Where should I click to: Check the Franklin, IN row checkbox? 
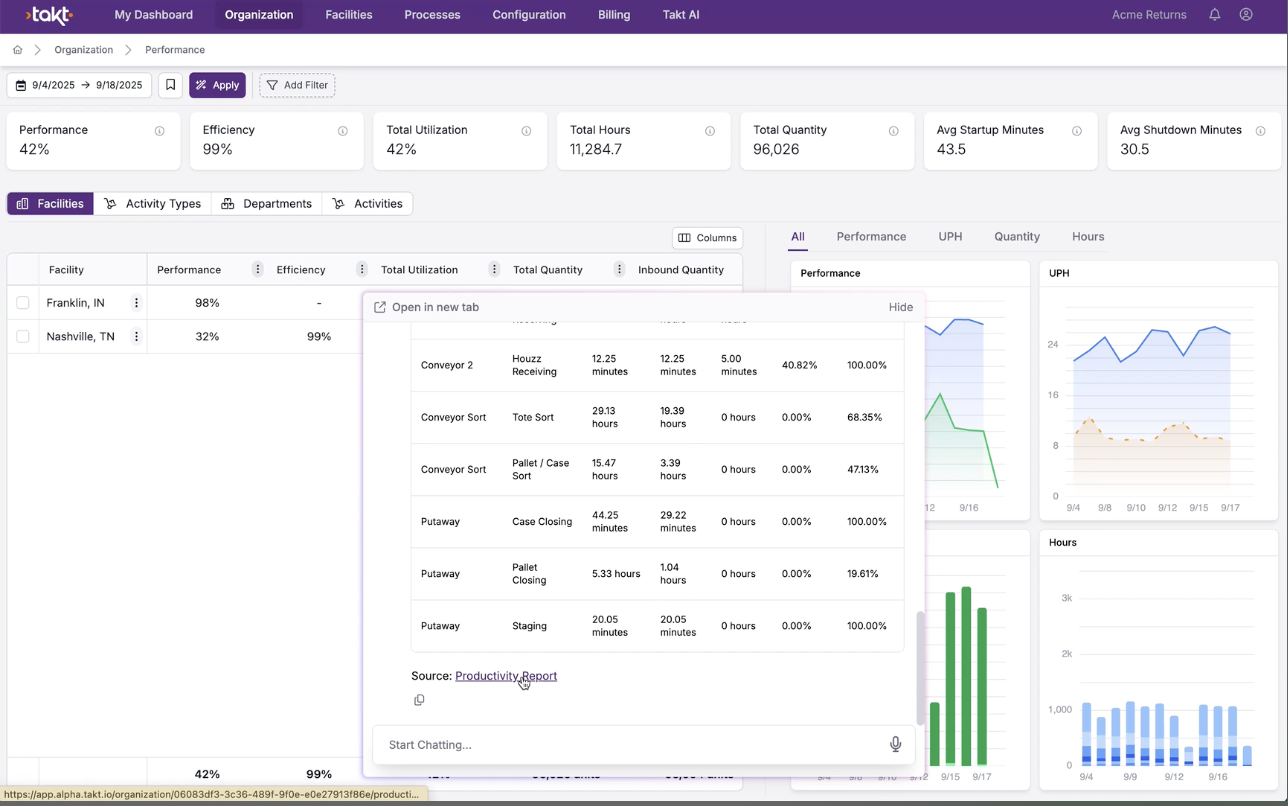(23, 303)
